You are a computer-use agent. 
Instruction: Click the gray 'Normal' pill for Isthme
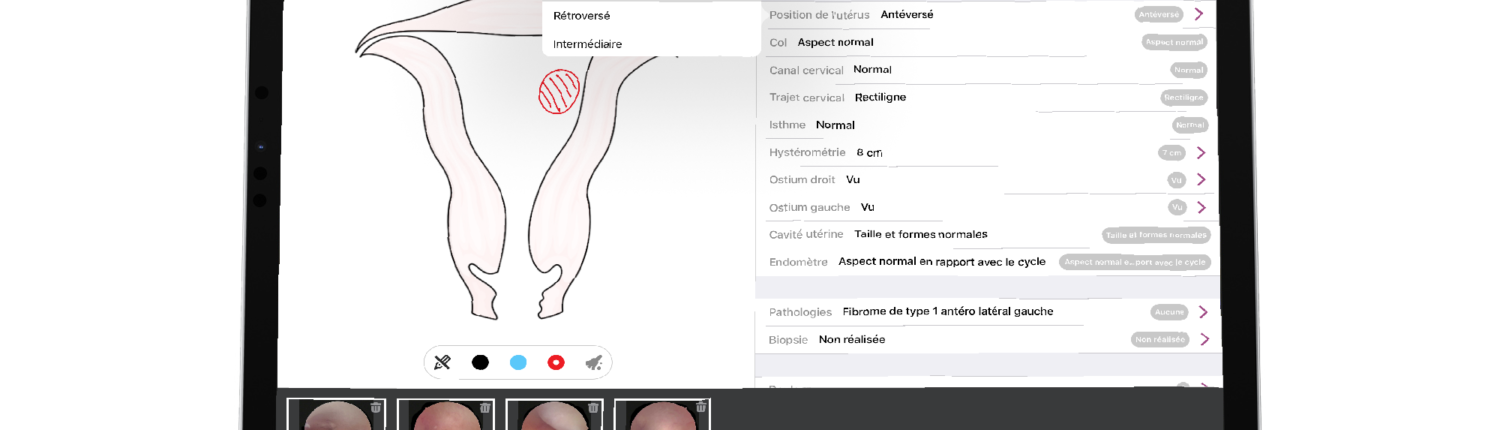pyautogui.click(x=1190, y=125)
